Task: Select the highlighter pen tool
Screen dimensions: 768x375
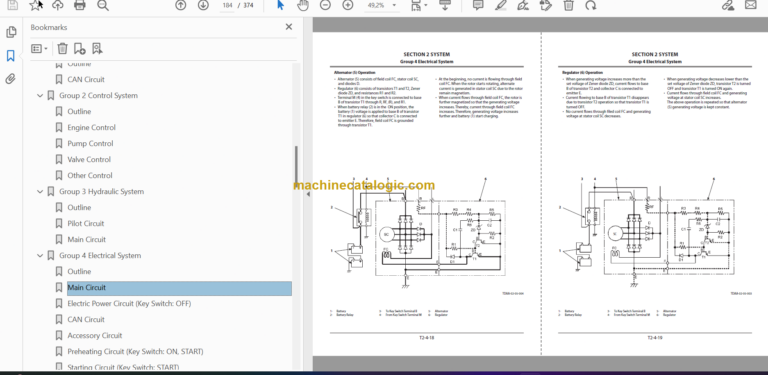Action: tap(501, 5)
